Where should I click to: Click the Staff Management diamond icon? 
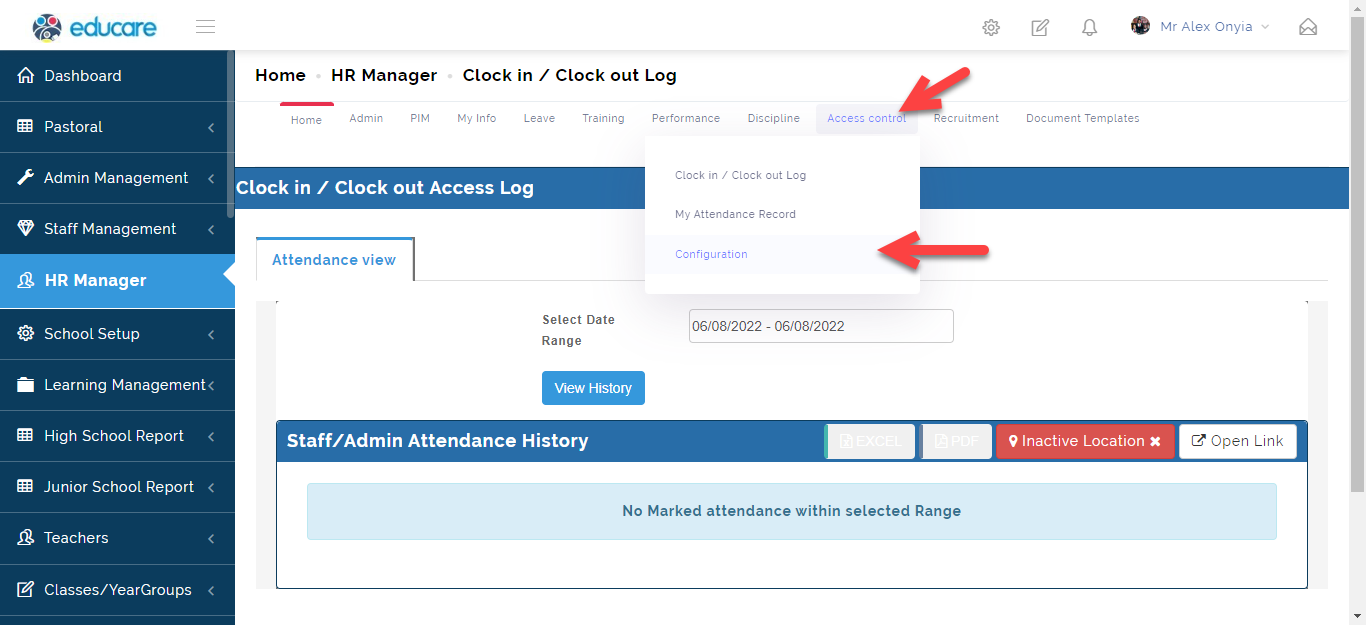pos(26,228)
